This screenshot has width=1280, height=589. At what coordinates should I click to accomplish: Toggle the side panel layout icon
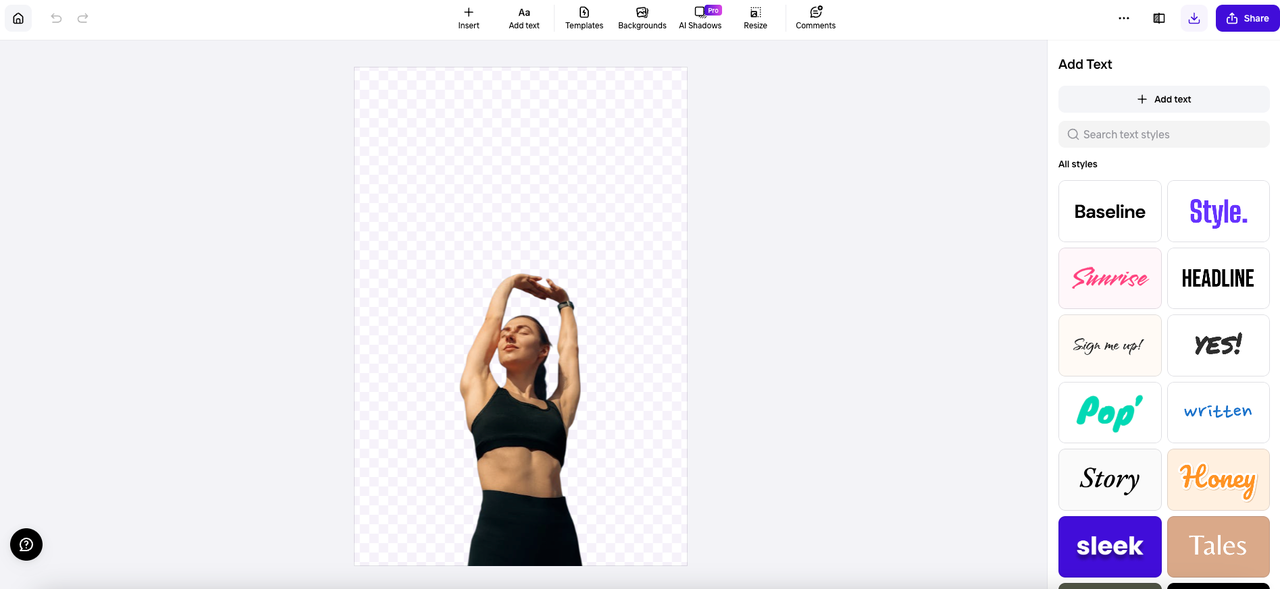coord(1159,18)
